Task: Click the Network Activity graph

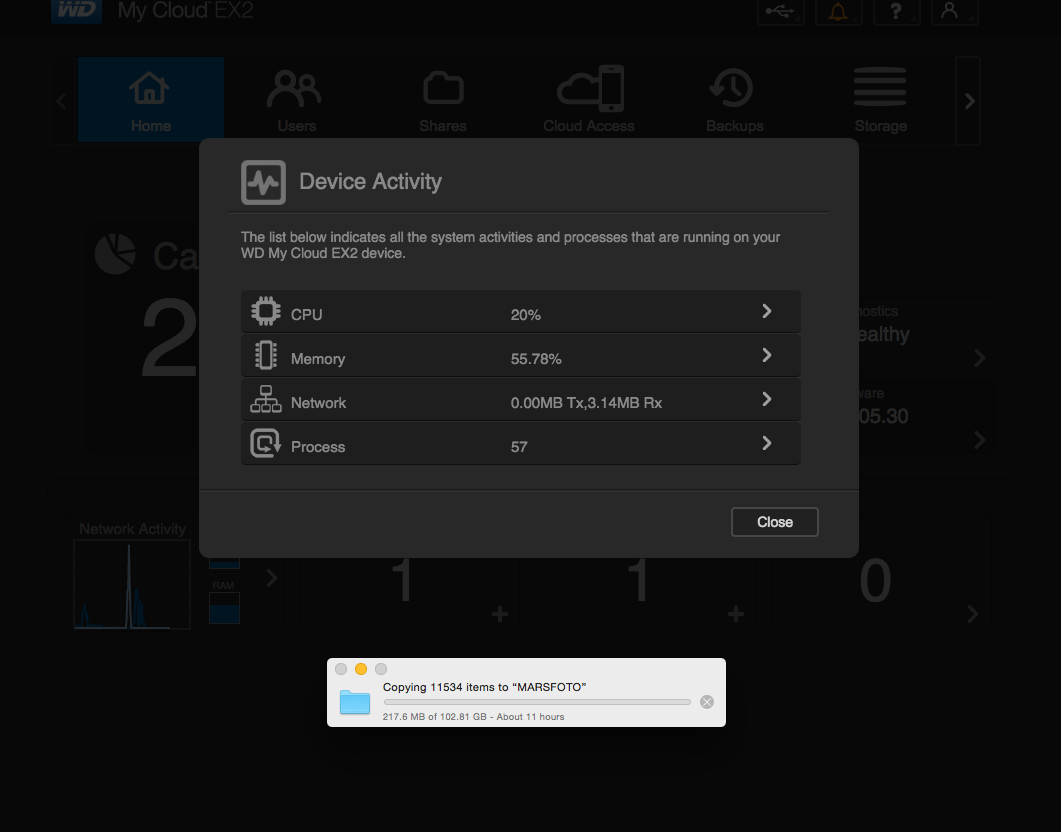Action: [x=132, y=584]
